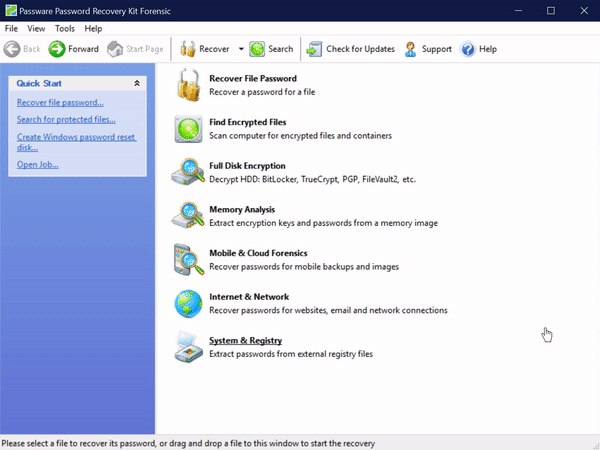600x450 pixels.
Task: Click the Mobile & Cloud Forensics phone icon
Action: (x=188, y=259)
